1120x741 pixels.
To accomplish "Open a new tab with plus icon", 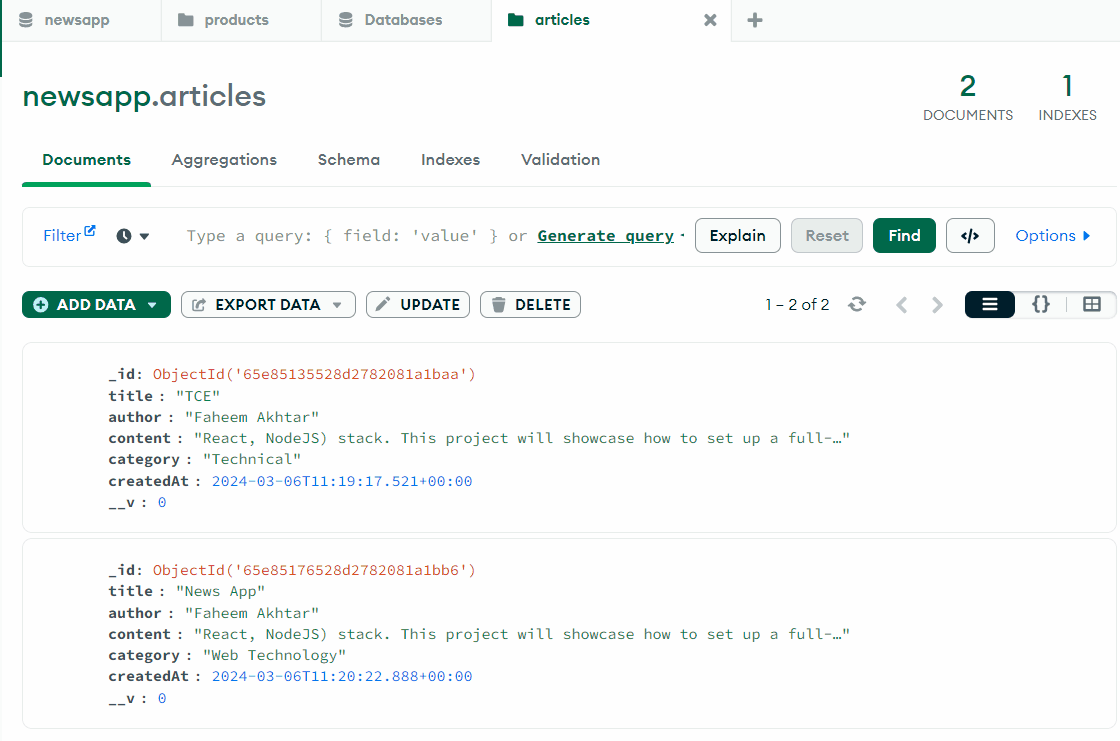I will (755, 20).
